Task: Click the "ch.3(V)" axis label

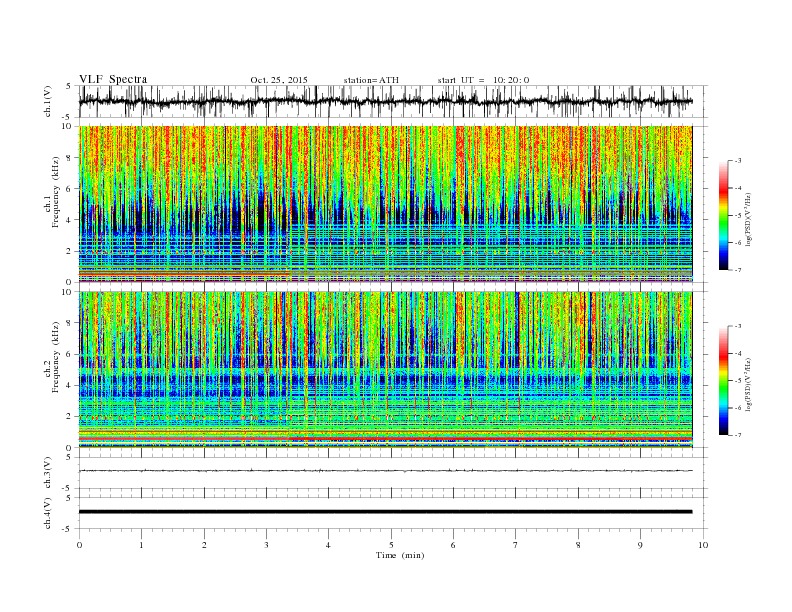Action: (48, 472)
